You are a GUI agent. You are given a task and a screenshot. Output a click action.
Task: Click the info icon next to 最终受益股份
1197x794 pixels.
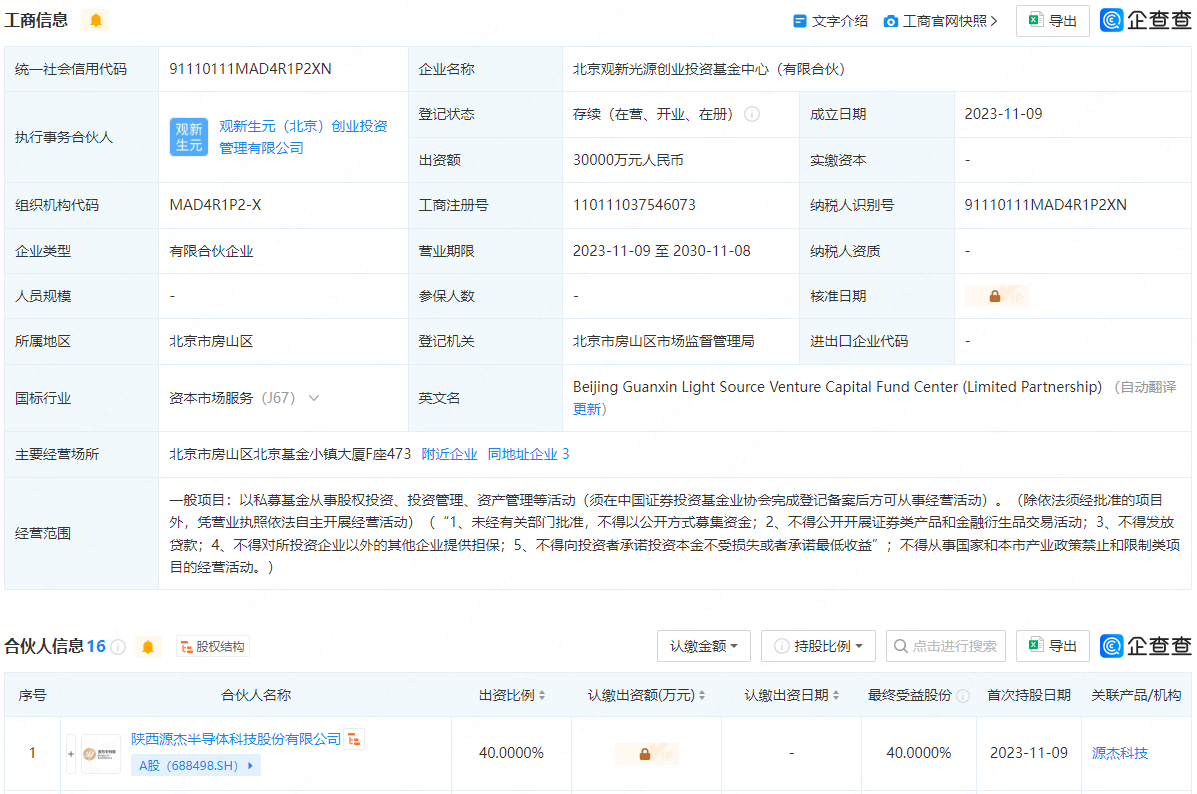pyautogui.click(x=962, y=696)
